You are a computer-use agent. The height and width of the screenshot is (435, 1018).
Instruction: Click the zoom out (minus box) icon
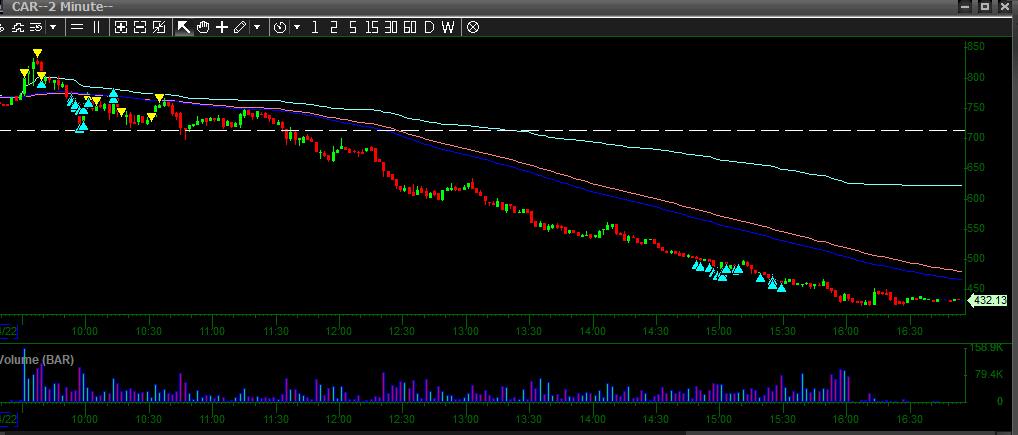click(x=140, y=27)
